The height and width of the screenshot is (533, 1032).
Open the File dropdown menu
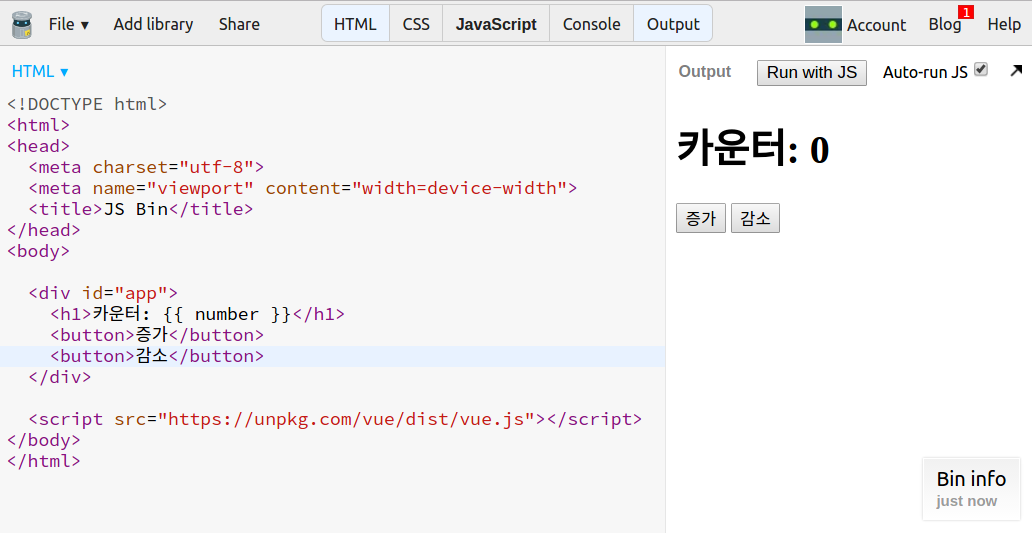click(x=68, y=24)
